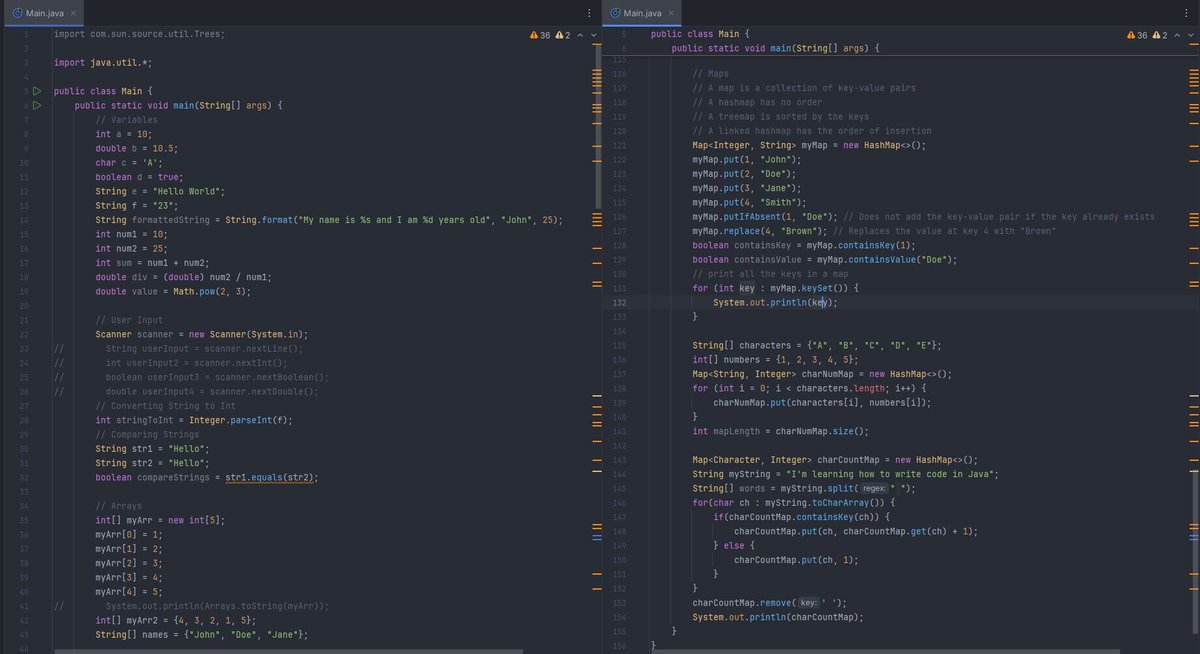Screen dimensions: 1200x654
Task: Go to next highlighted error in left editor
Action: (594, 35)
